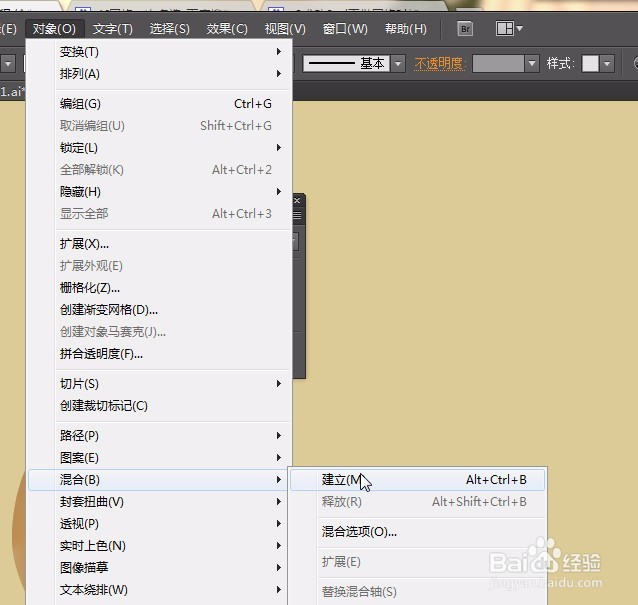Click the 不透明度 link

[x=439, y=63]
